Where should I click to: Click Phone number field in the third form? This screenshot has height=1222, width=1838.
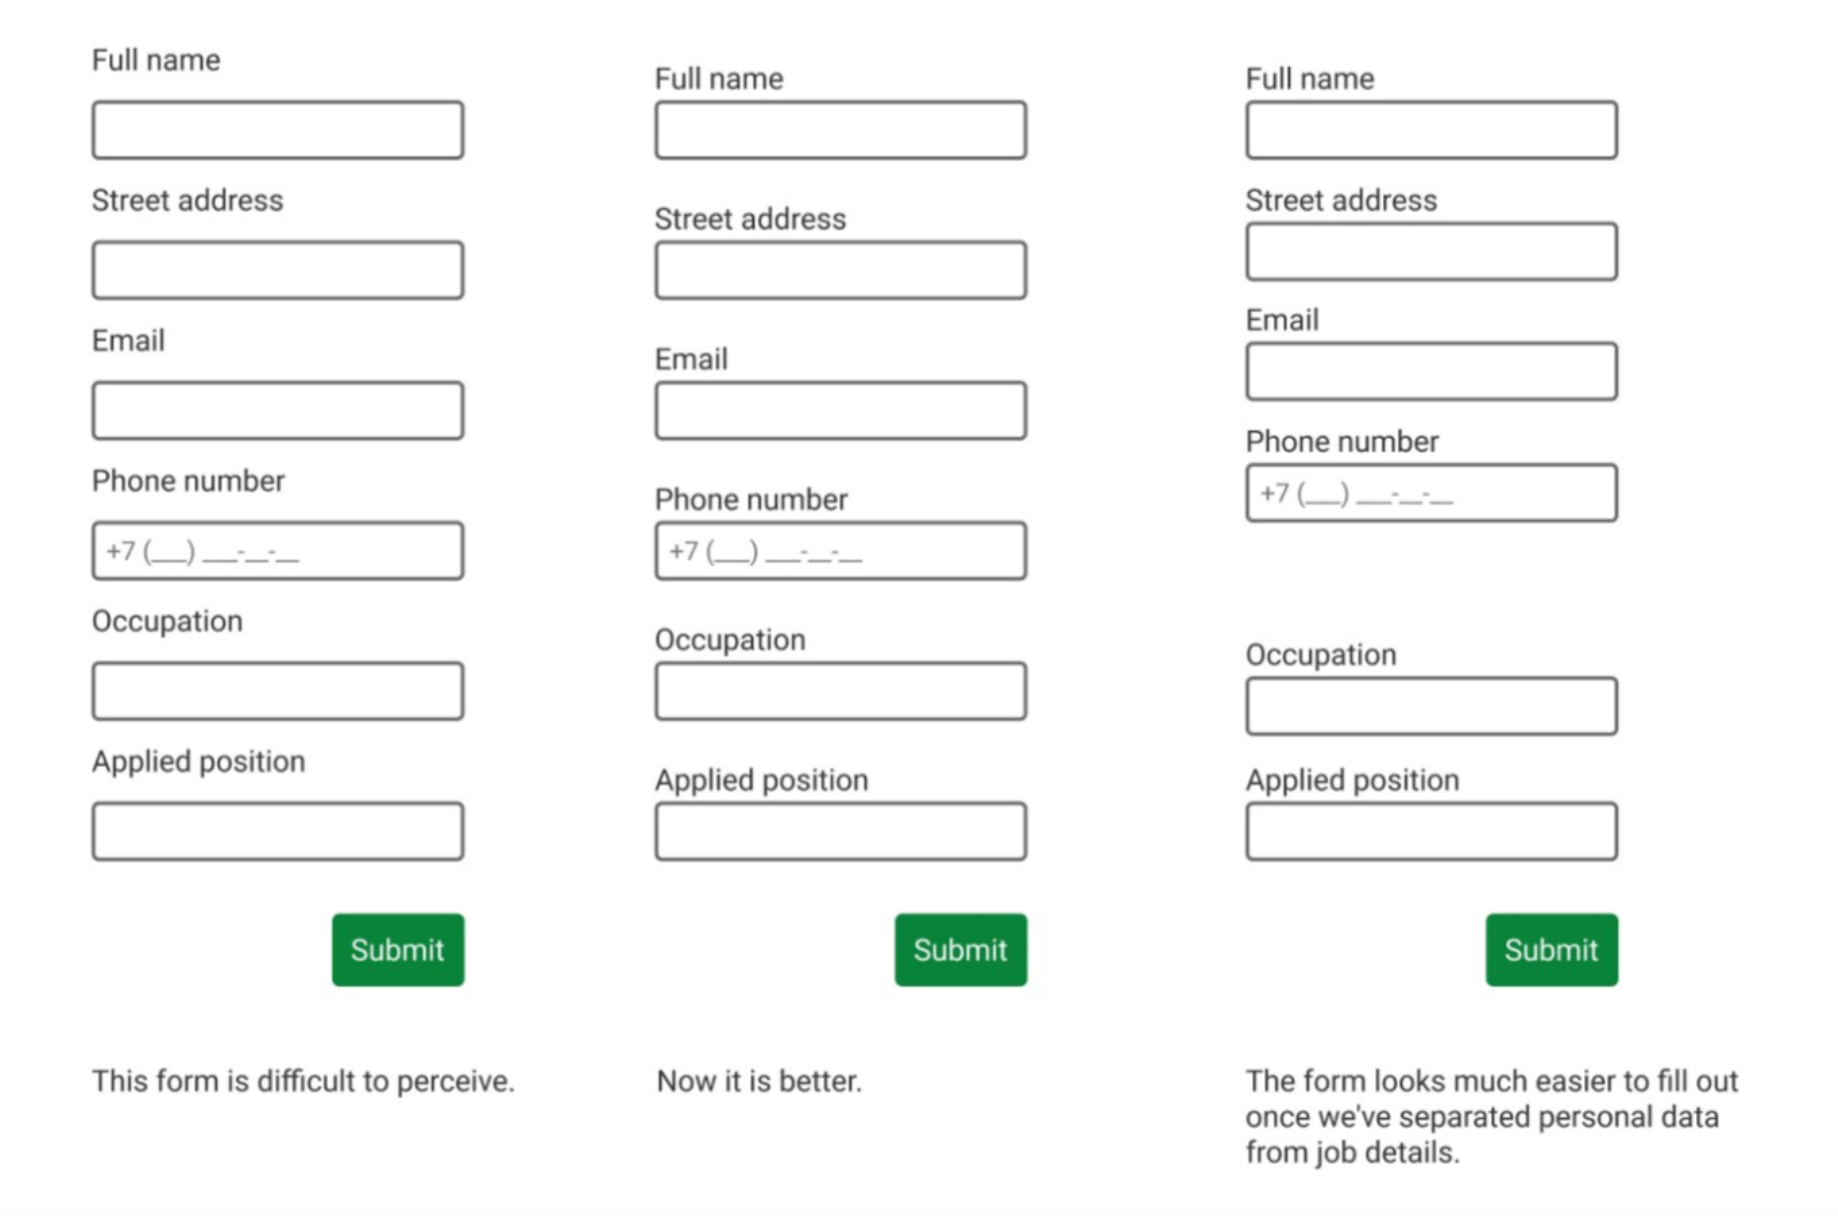pyautogui.click(x=1431, y=493)
